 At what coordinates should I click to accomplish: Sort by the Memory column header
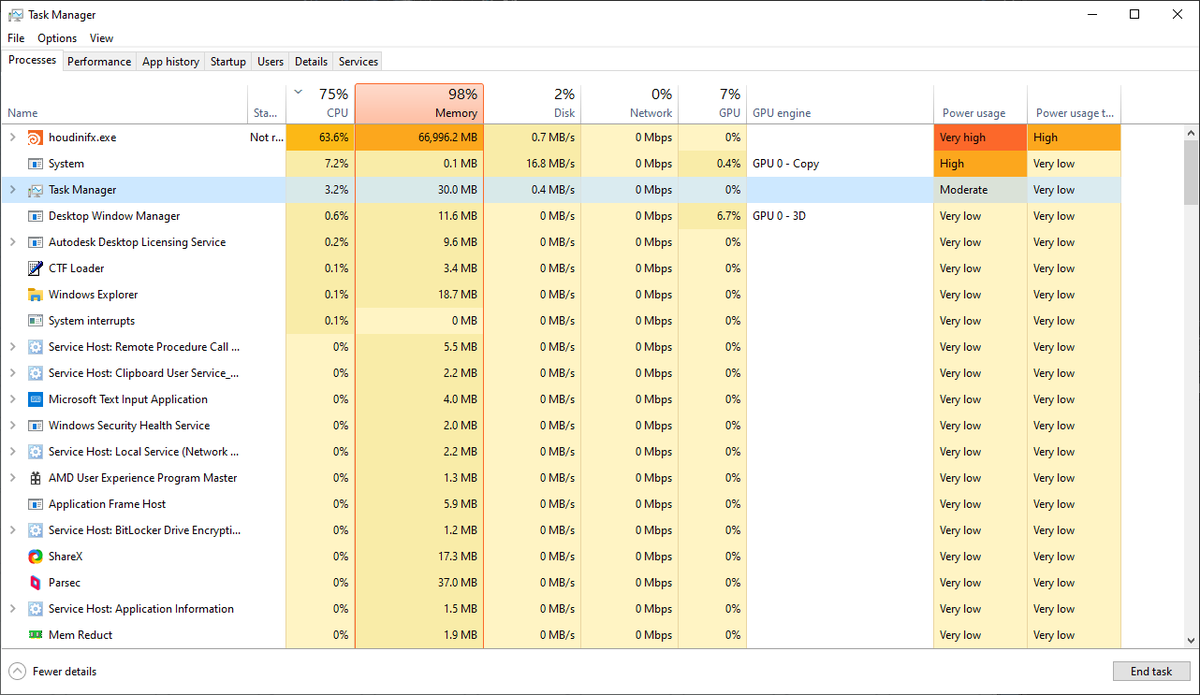(419, 103)
